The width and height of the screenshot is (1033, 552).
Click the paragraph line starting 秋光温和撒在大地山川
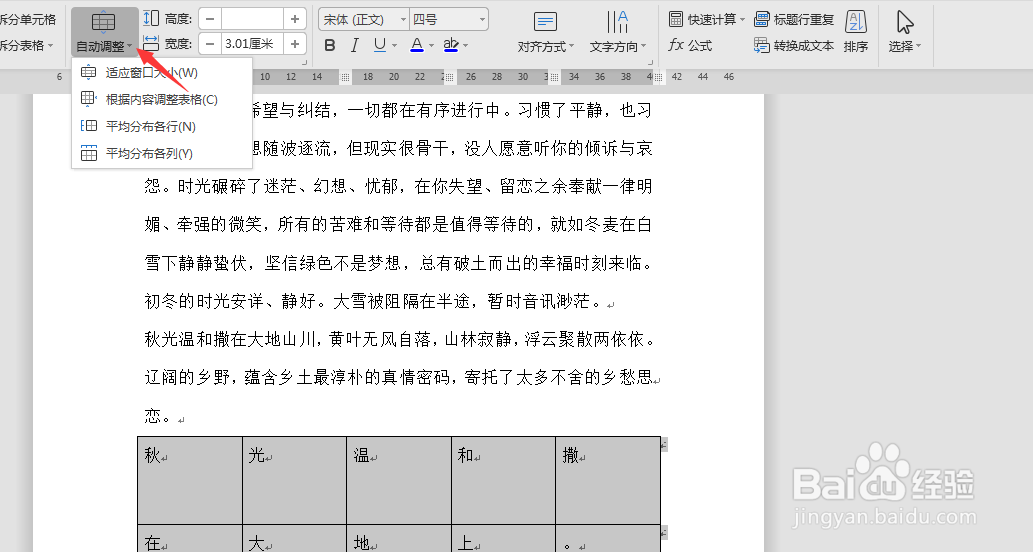pos(401,339)
